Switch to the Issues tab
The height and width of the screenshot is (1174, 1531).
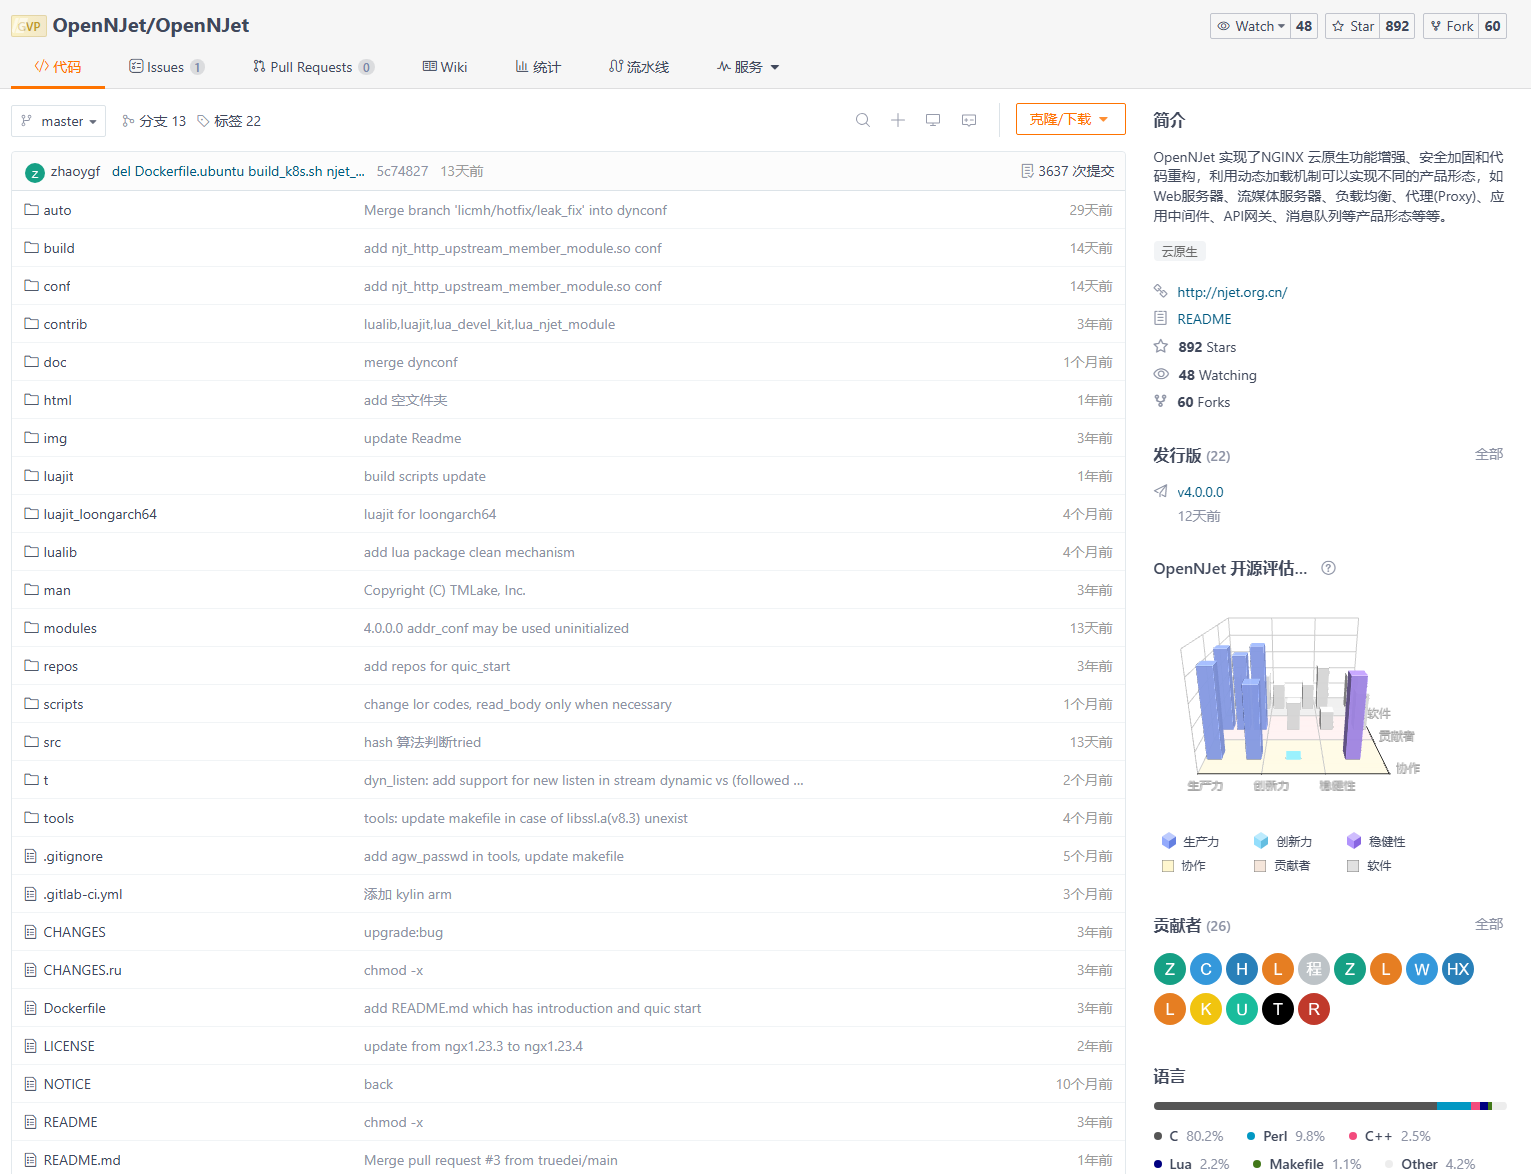(166, 67)
